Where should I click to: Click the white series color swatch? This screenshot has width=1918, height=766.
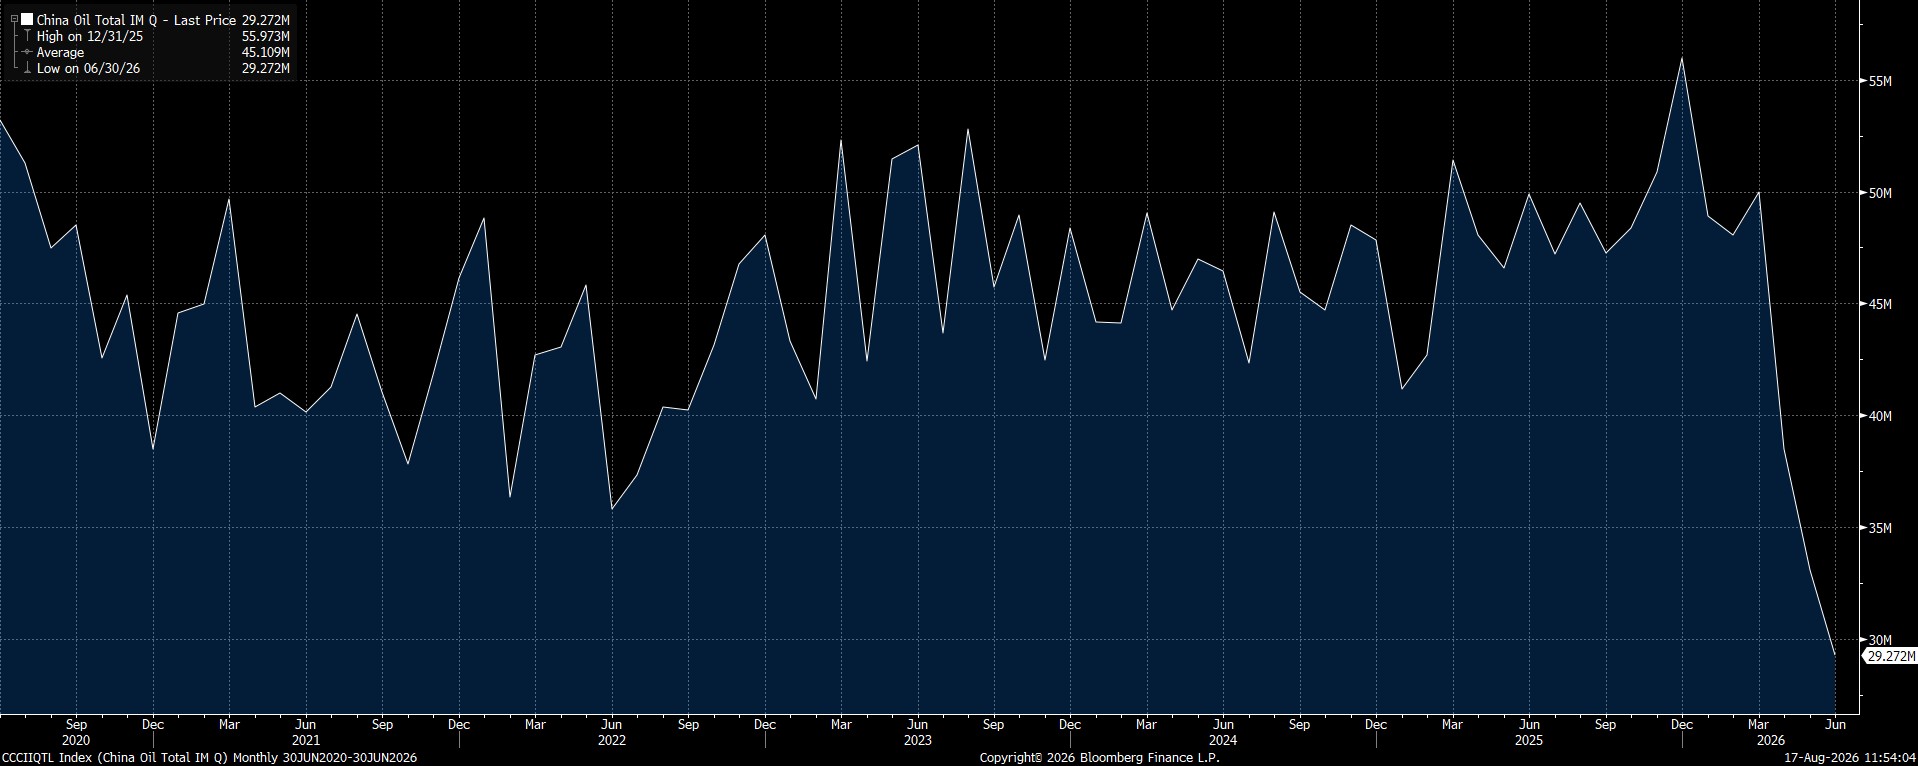27,19
